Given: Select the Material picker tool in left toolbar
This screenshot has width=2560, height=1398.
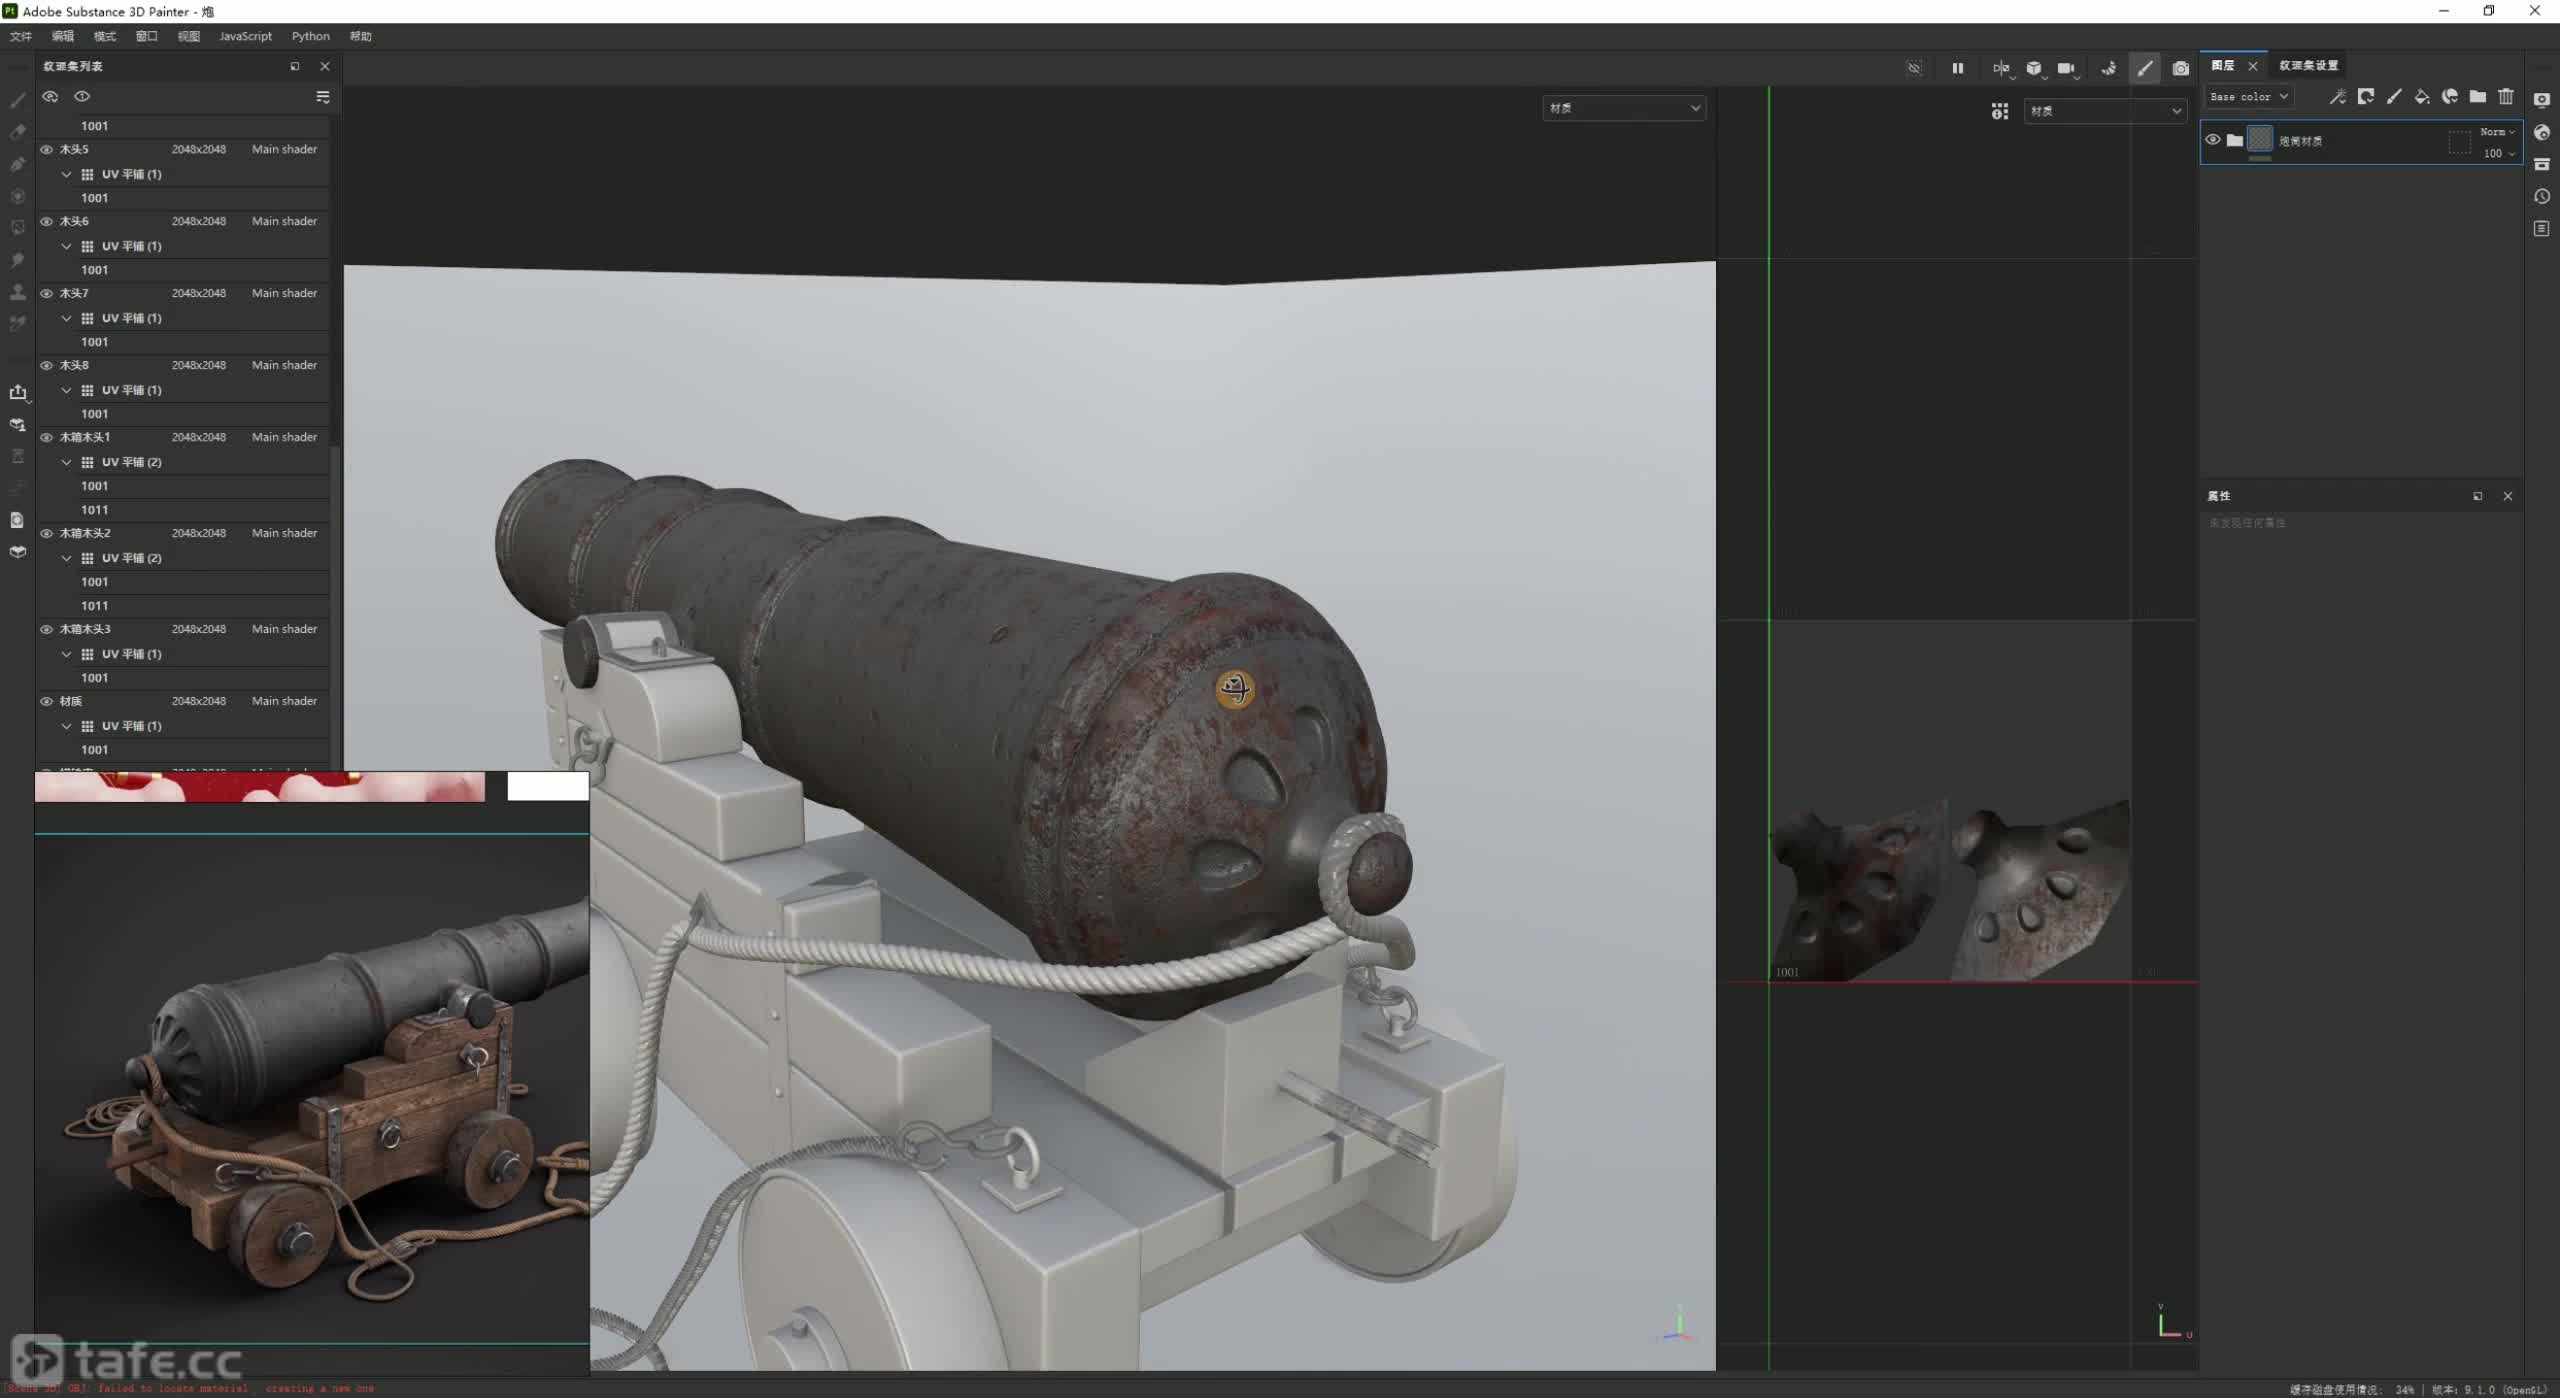Looking at the screenshot, I should tap(17, 324).
